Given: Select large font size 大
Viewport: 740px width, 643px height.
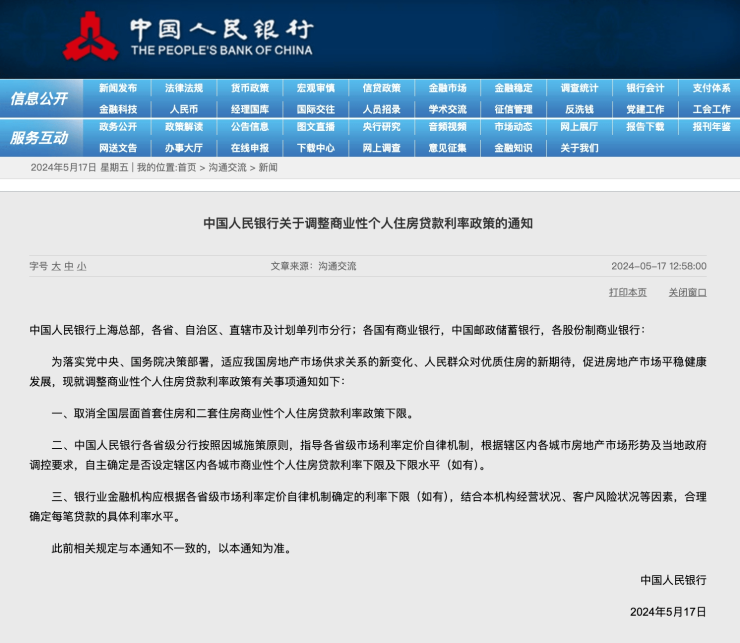Looking at the screenshot, I should [56, 266].
